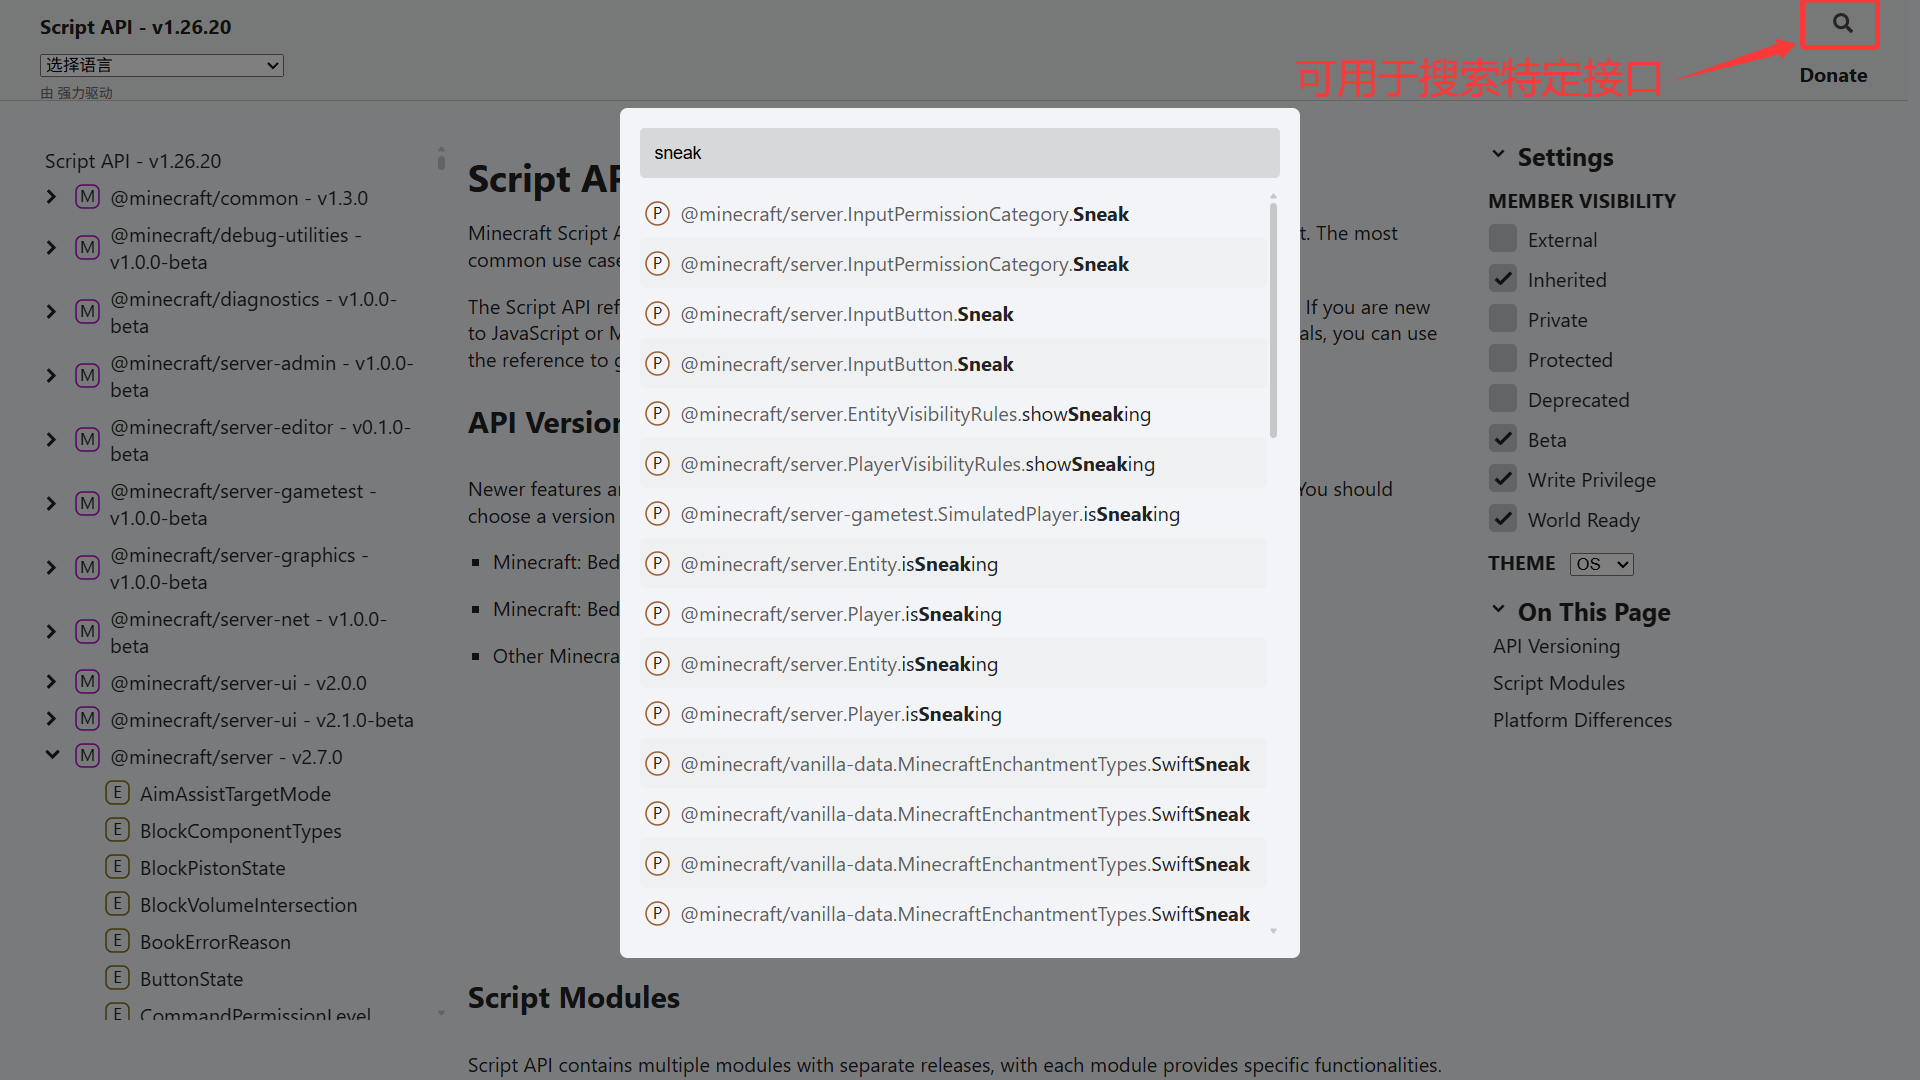This screenshot has width=1920, height=1080.
Task: Open the THEME dropdown set to OS
Action: [x=1602, y=564]
